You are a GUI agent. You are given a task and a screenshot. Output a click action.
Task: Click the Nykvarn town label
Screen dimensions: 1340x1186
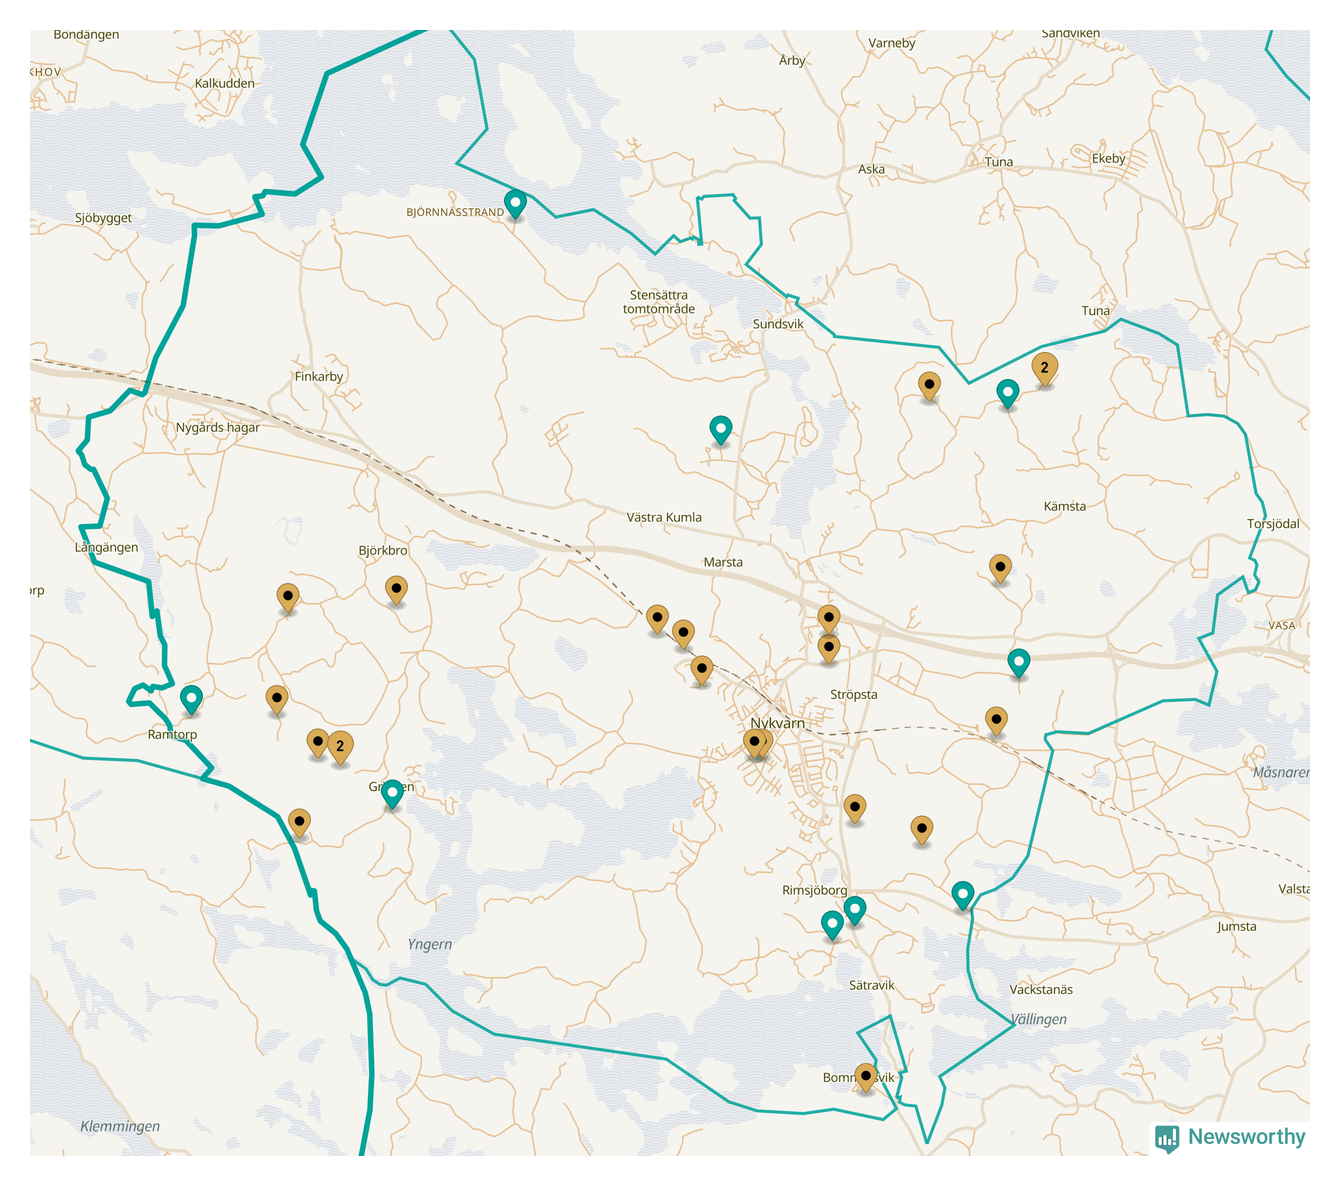778,723
